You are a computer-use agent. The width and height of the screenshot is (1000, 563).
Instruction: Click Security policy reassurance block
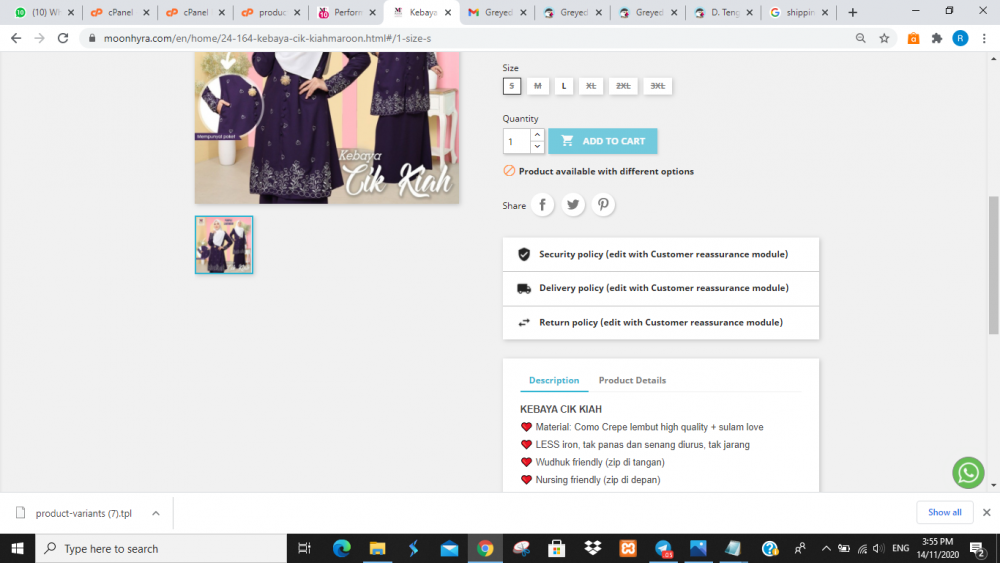[661, 254]
